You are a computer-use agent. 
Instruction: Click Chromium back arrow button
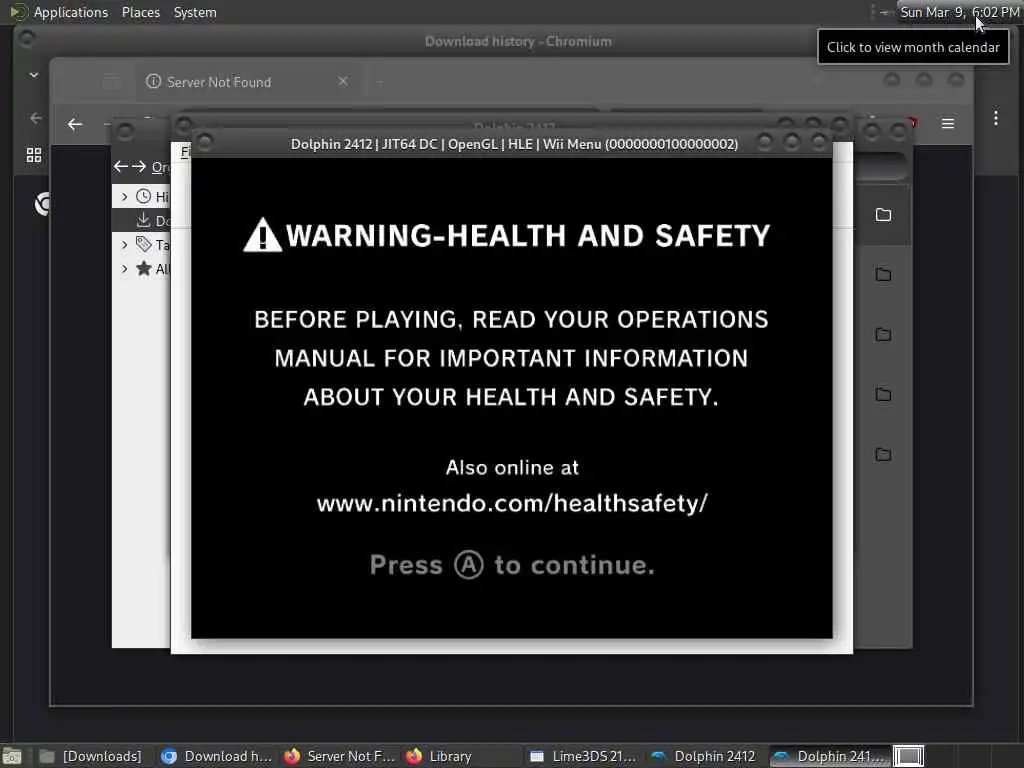click(x=36, y=118)
